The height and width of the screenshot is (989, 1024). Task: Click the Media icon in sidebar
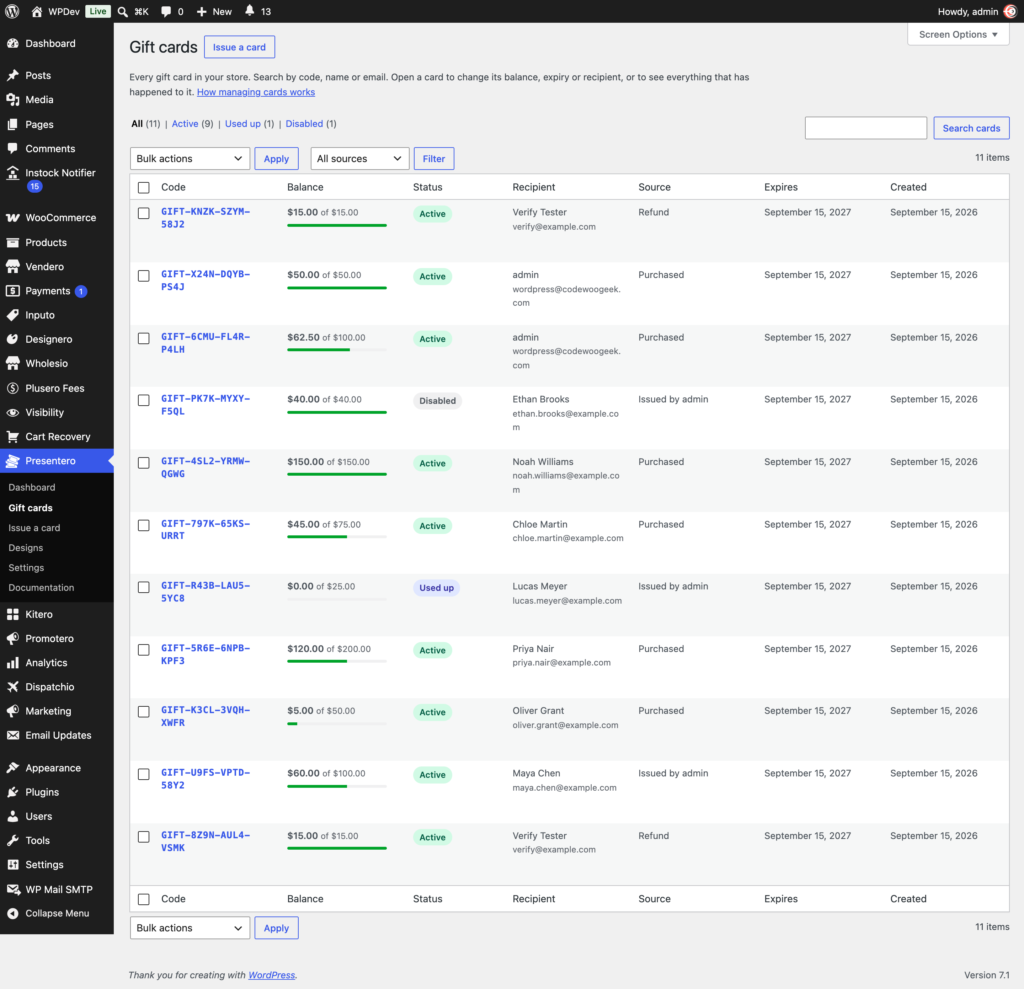[12, 99]
